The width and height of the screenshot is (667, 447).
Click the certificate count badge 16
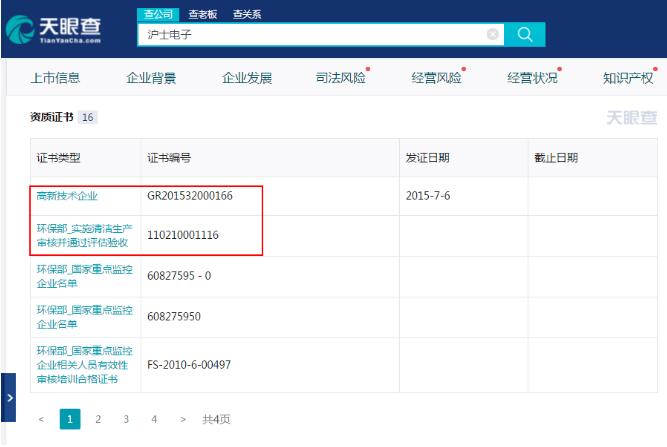tap(88, 117)
